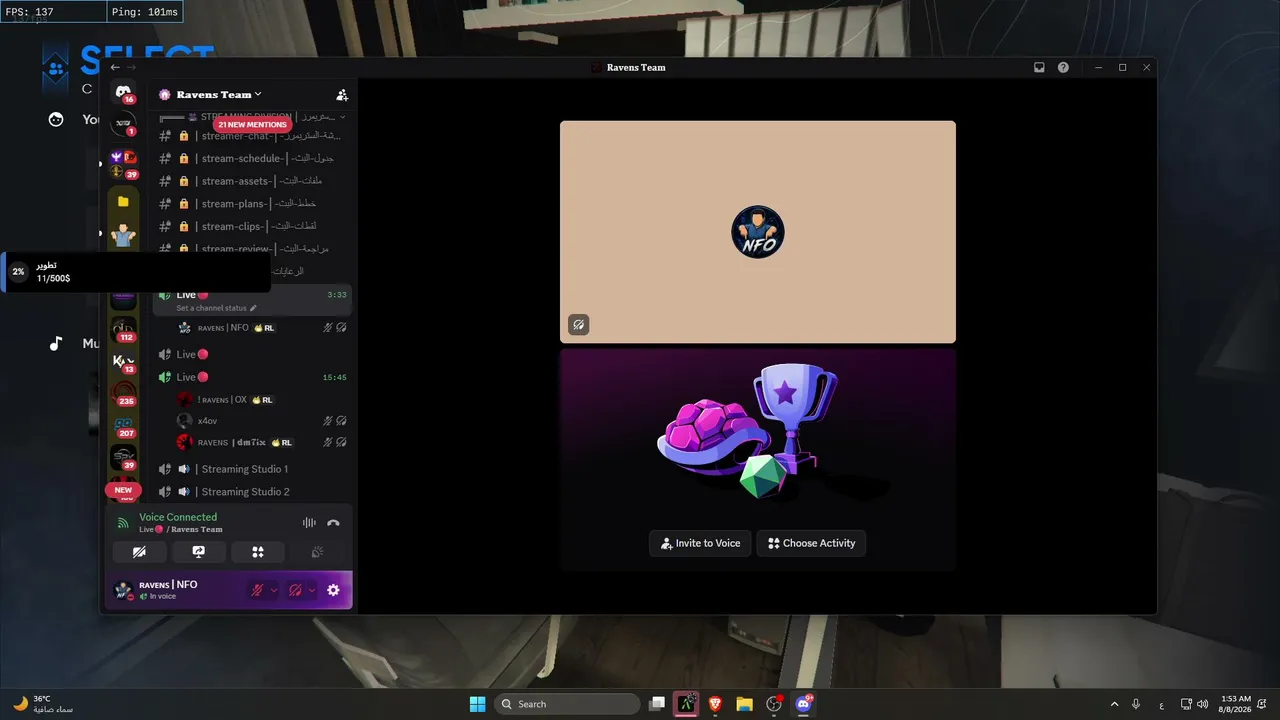Open Discord inbox icon in title bar
This screenshot has height=720, width=1280.
click(x=1039, y=67)
